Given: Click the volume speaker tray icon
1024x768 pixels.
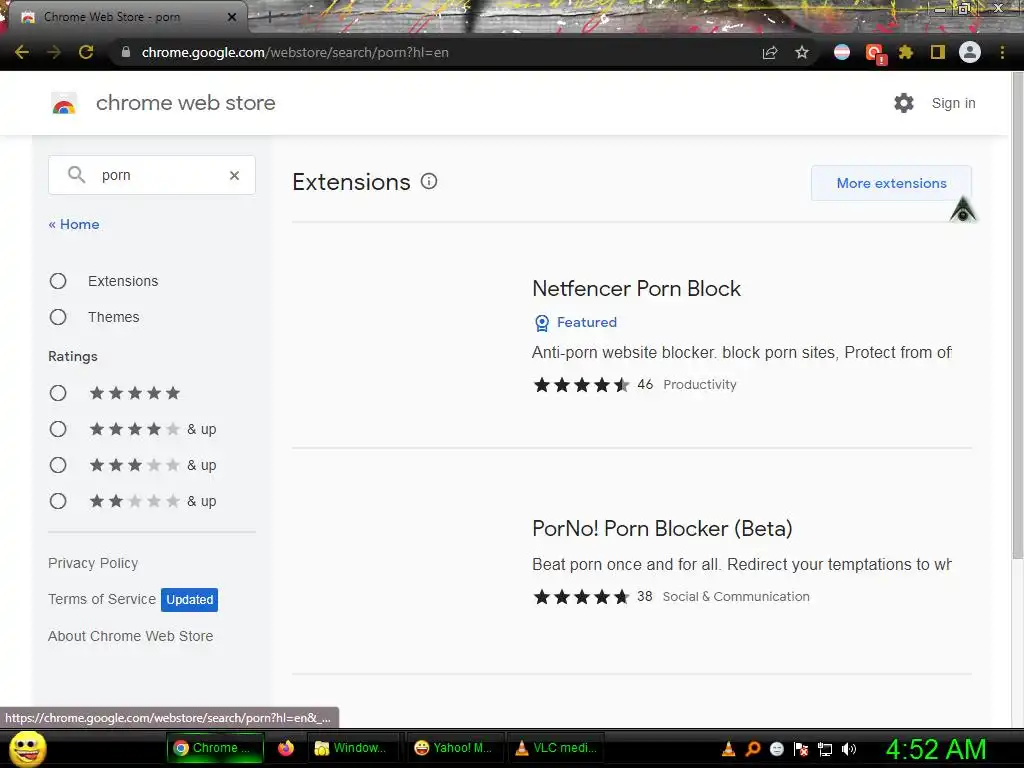Looking at the screenshot, I should click(849, 749).
